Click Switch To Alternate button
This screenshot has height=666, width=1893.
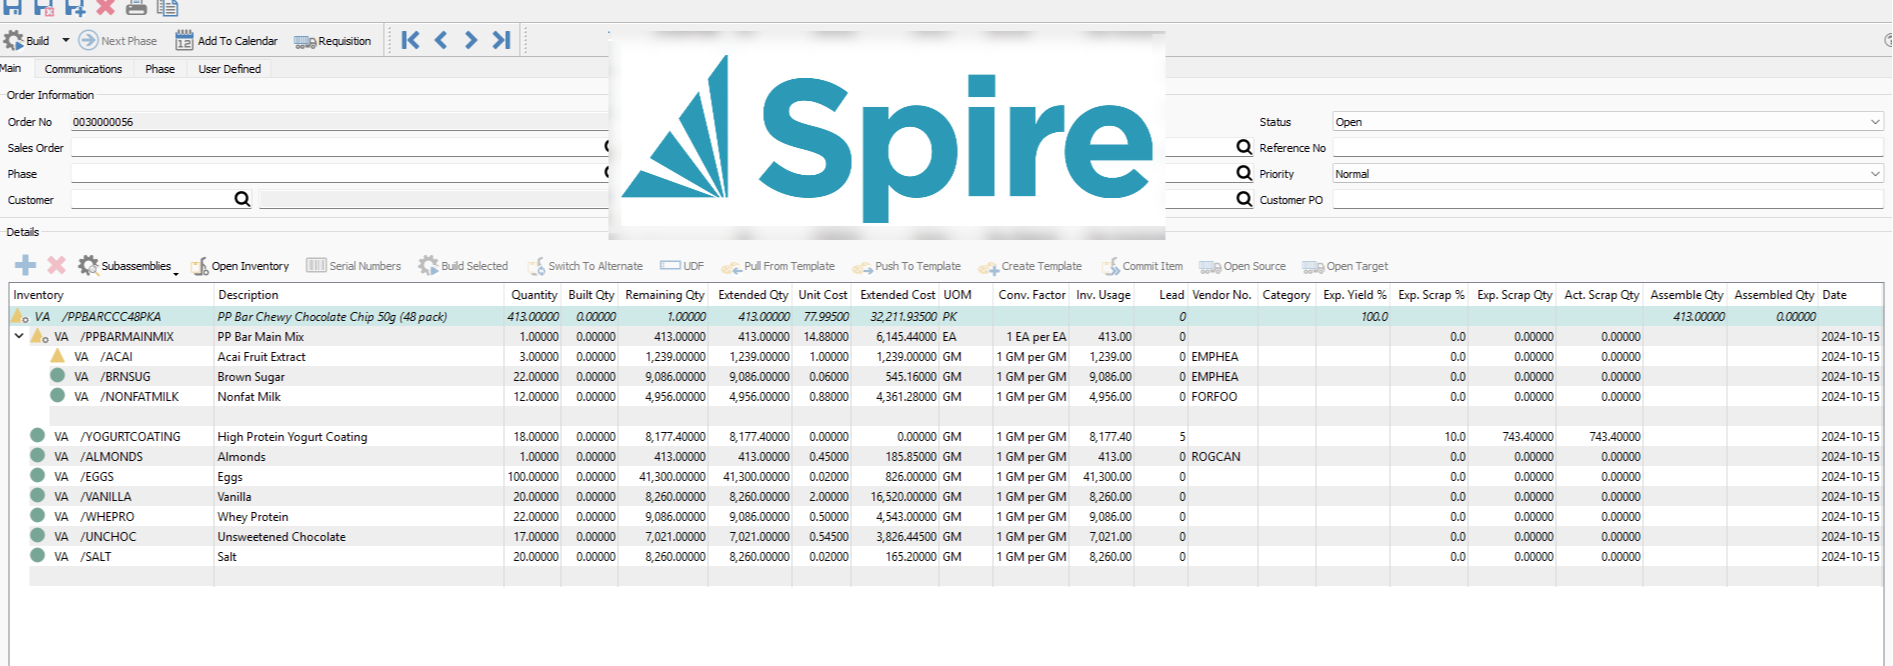tap(585, 266)
